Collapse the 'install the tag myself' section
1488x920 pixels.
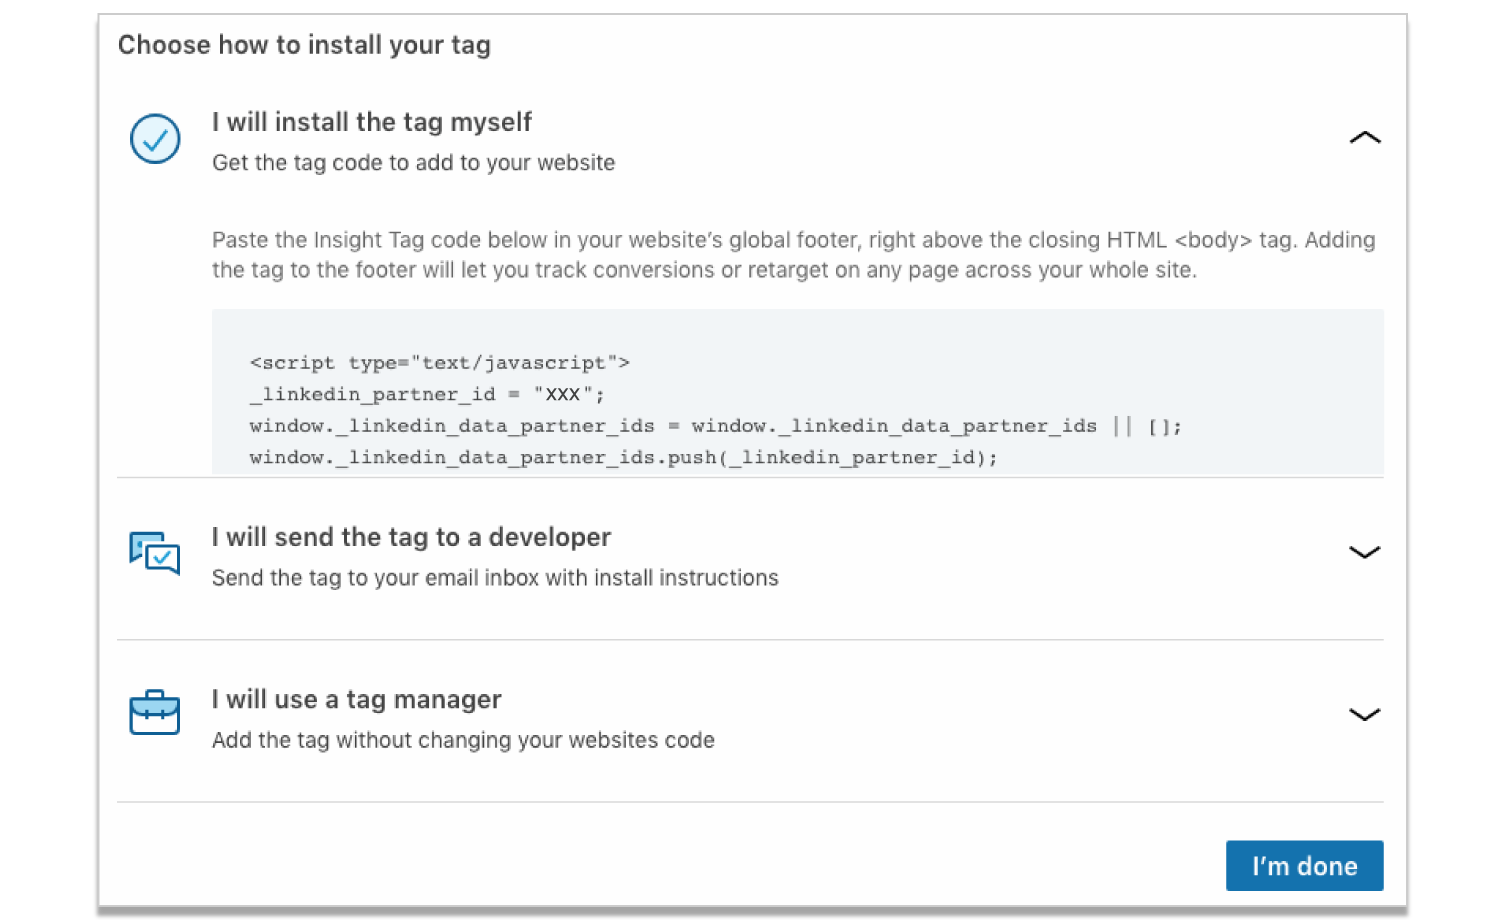(1364, 138)
